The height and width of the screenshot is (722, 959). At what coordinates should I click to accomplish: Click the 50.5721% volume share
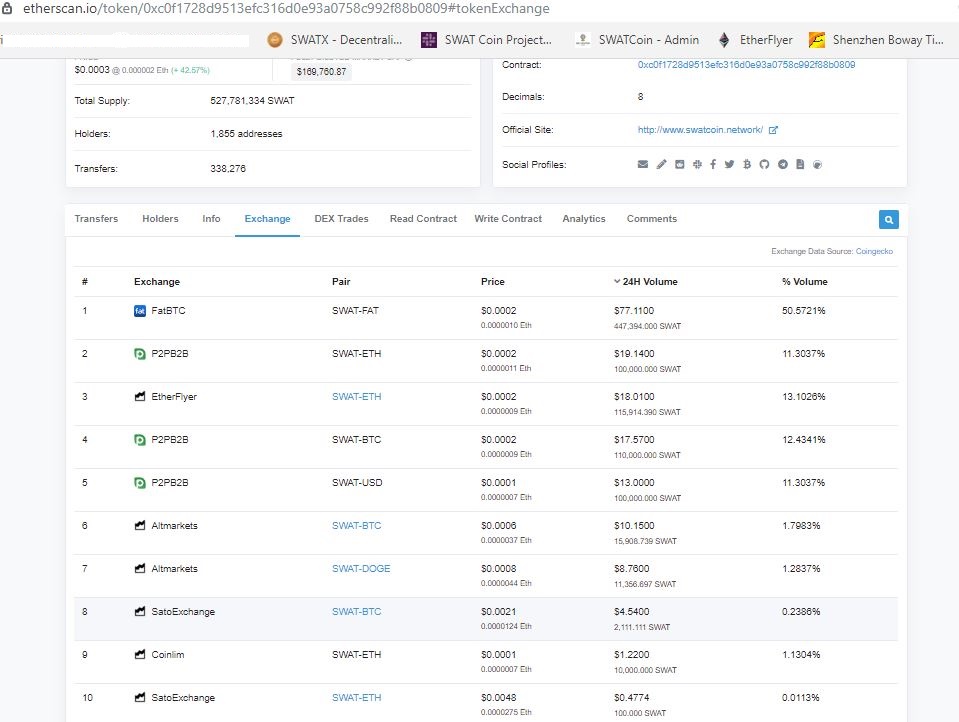tap(804, 311)
